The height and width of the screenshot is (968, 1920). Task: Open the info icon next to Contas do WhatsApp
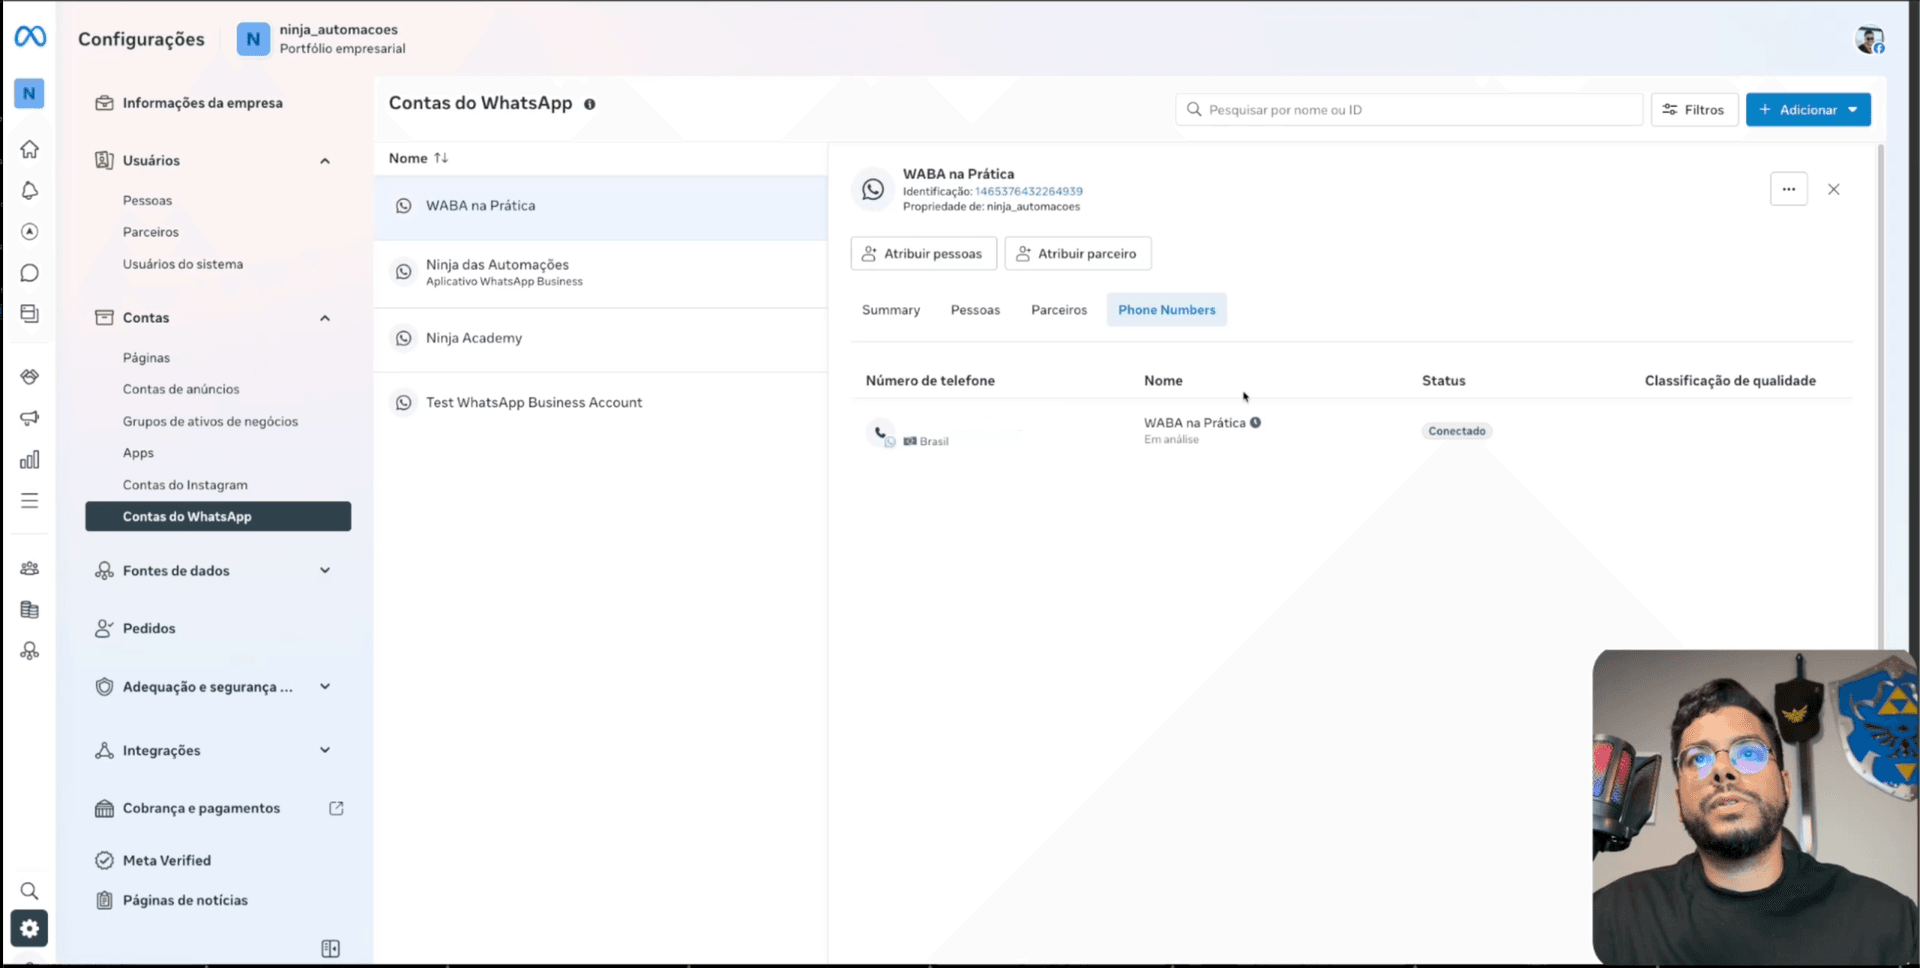590,104
